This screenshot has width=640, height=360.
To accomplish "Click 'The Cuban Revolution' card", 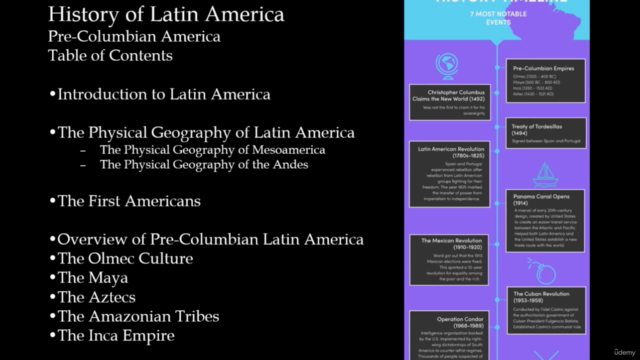I will pyautogui.click(x=547, y=311).
